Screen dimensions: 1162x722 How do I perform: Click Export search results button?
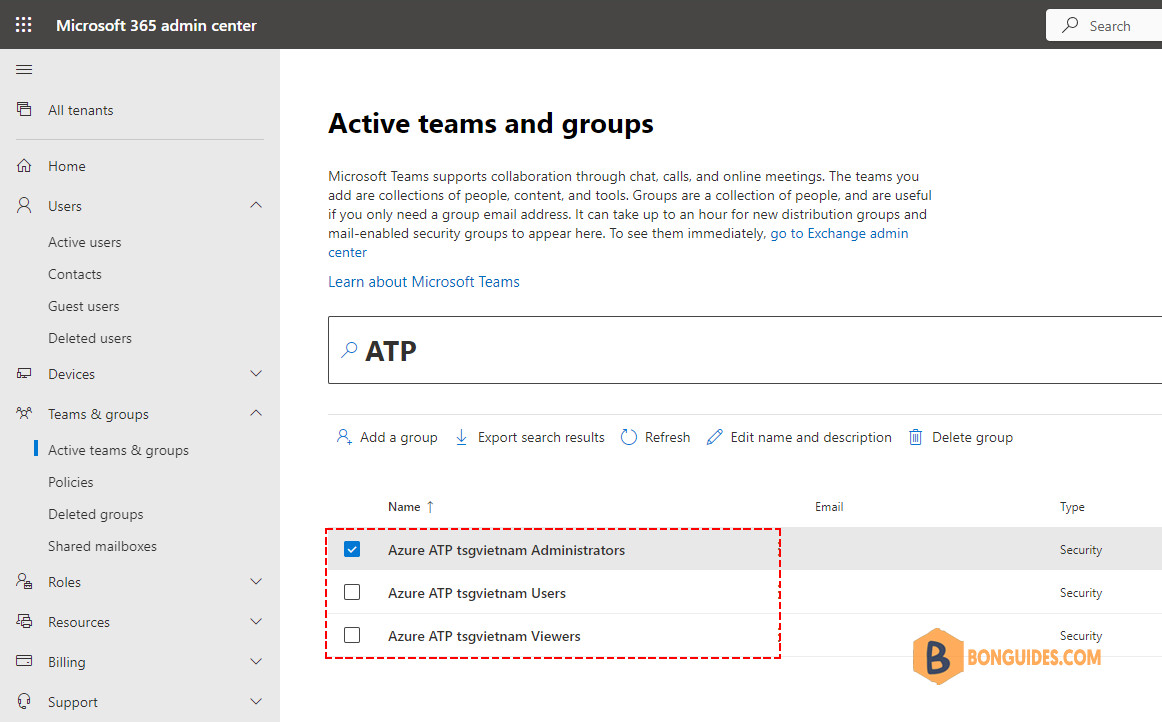point(530,437)
